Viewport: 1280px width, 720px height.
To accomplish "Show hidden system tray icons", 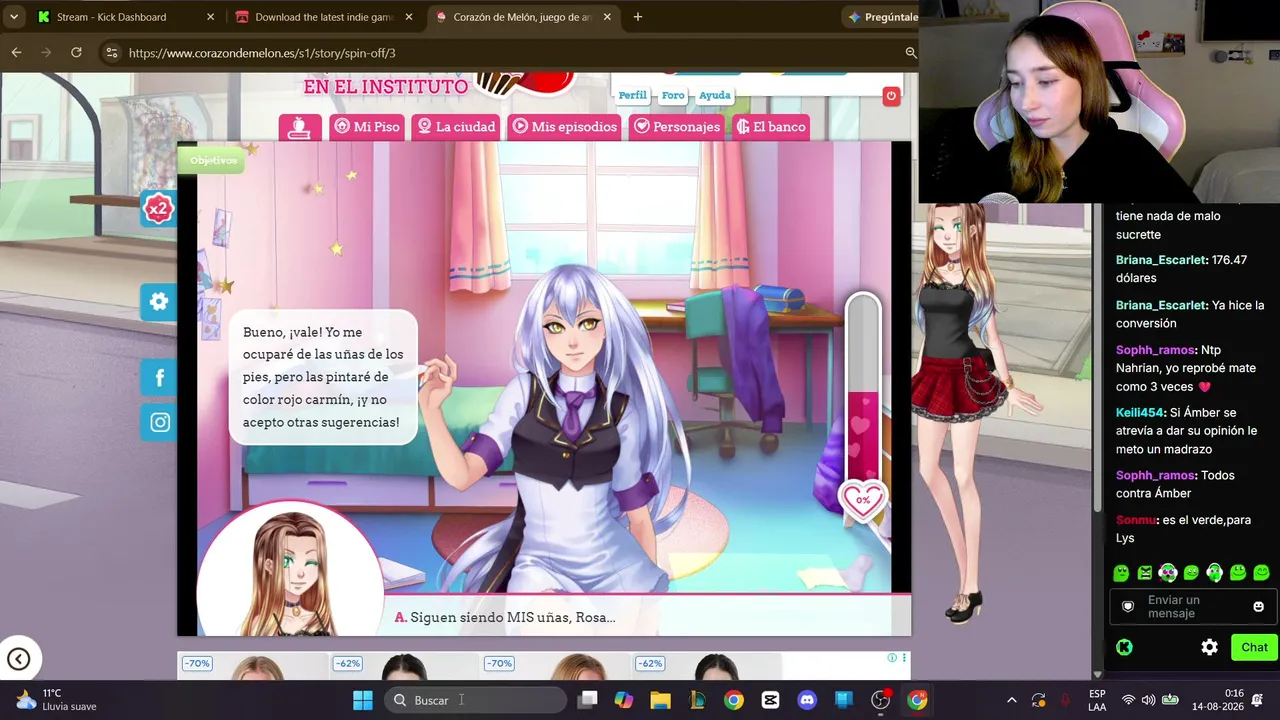I will coord(1011,700).
